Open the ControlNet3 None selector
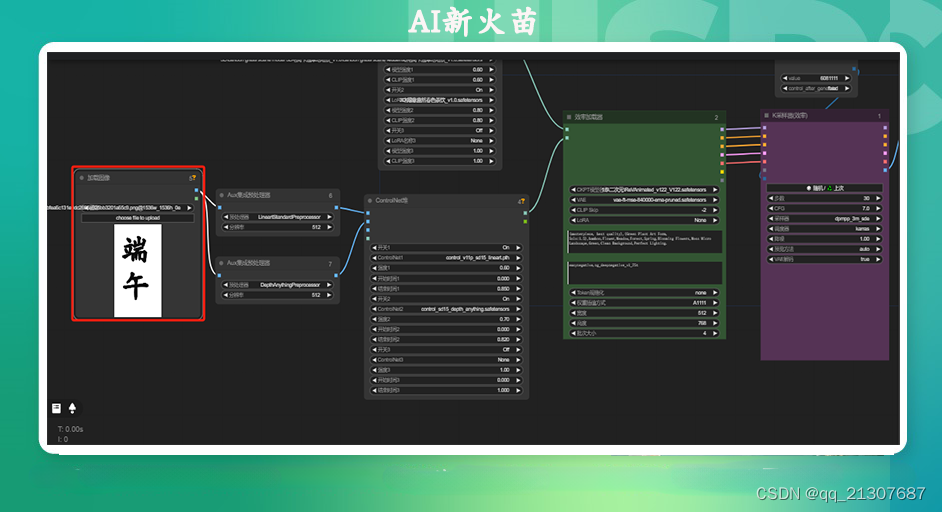This screenshot has width=942, height=512. click(x=446, y=360)
